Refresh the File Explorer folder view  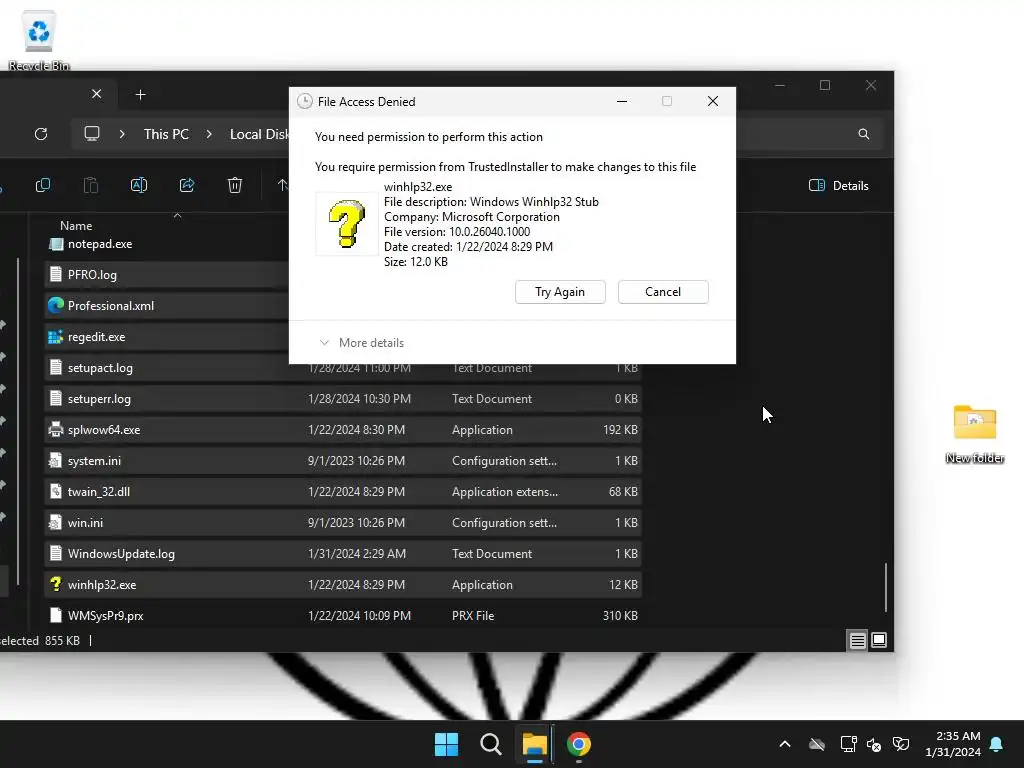pyautogui.click(x=41, y=134)
